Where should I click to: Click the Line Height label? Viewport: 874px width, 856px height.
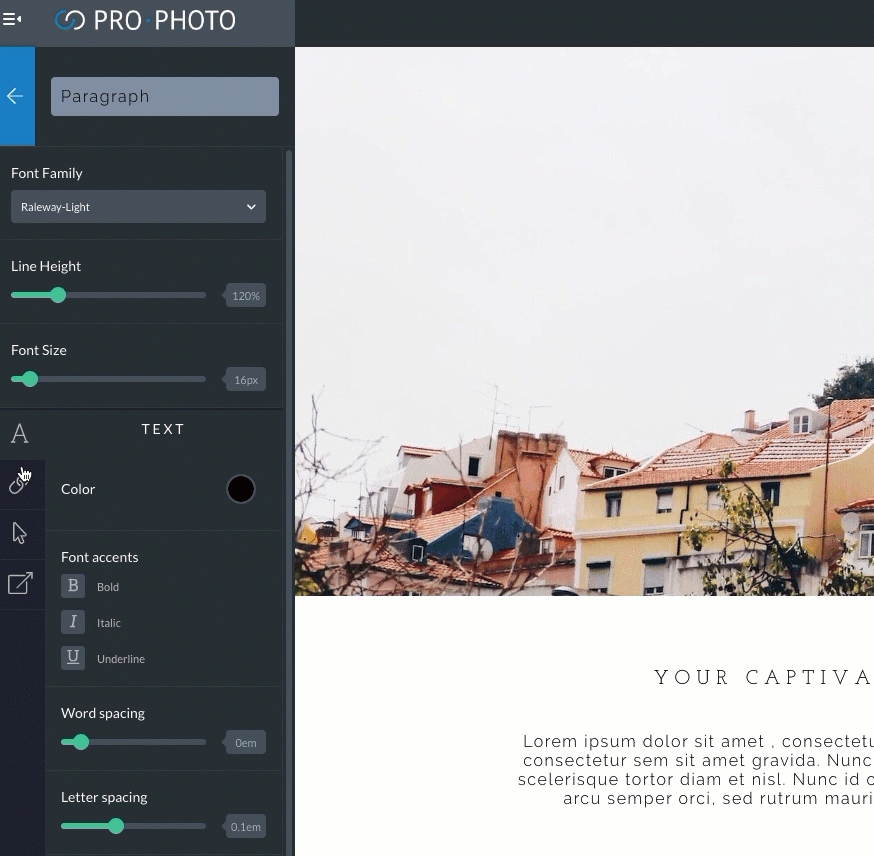point(46,266)
